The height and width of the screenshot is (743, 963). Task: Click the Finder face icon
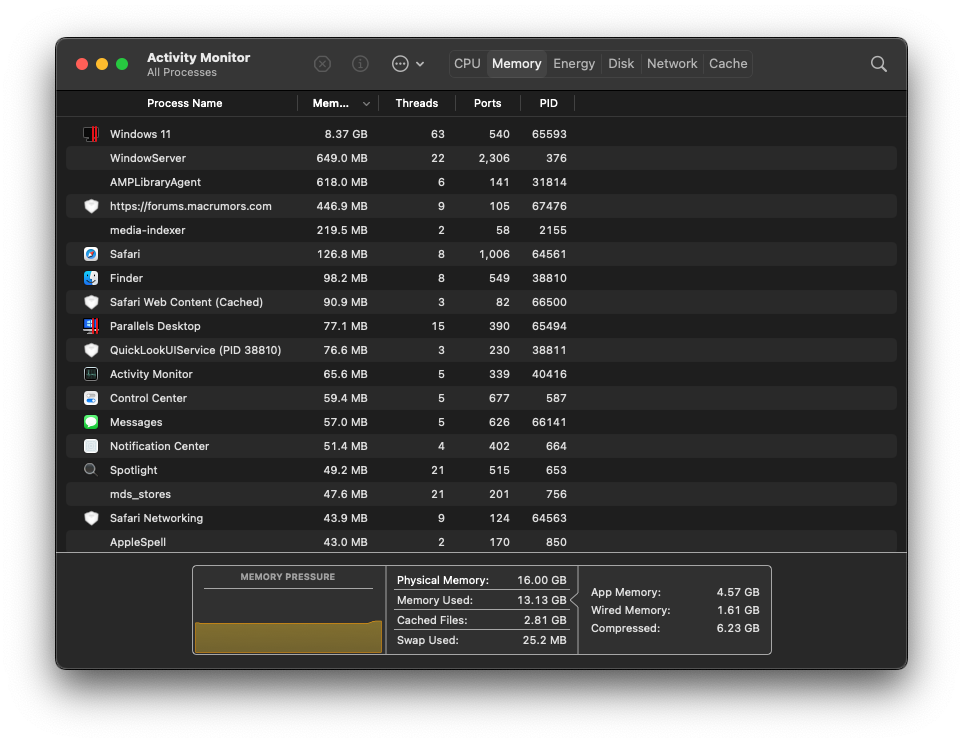[91, 278]
